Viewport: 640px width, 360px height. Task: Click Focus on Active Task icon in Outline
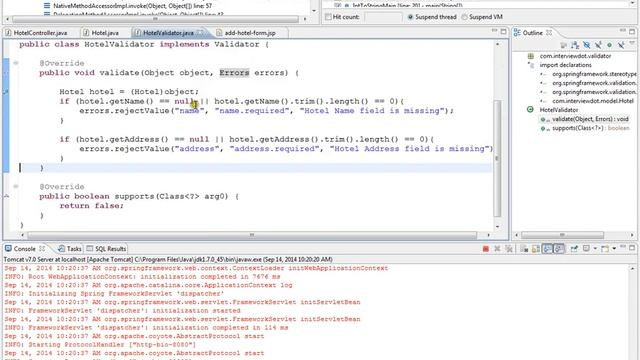(x=564, y=45)
